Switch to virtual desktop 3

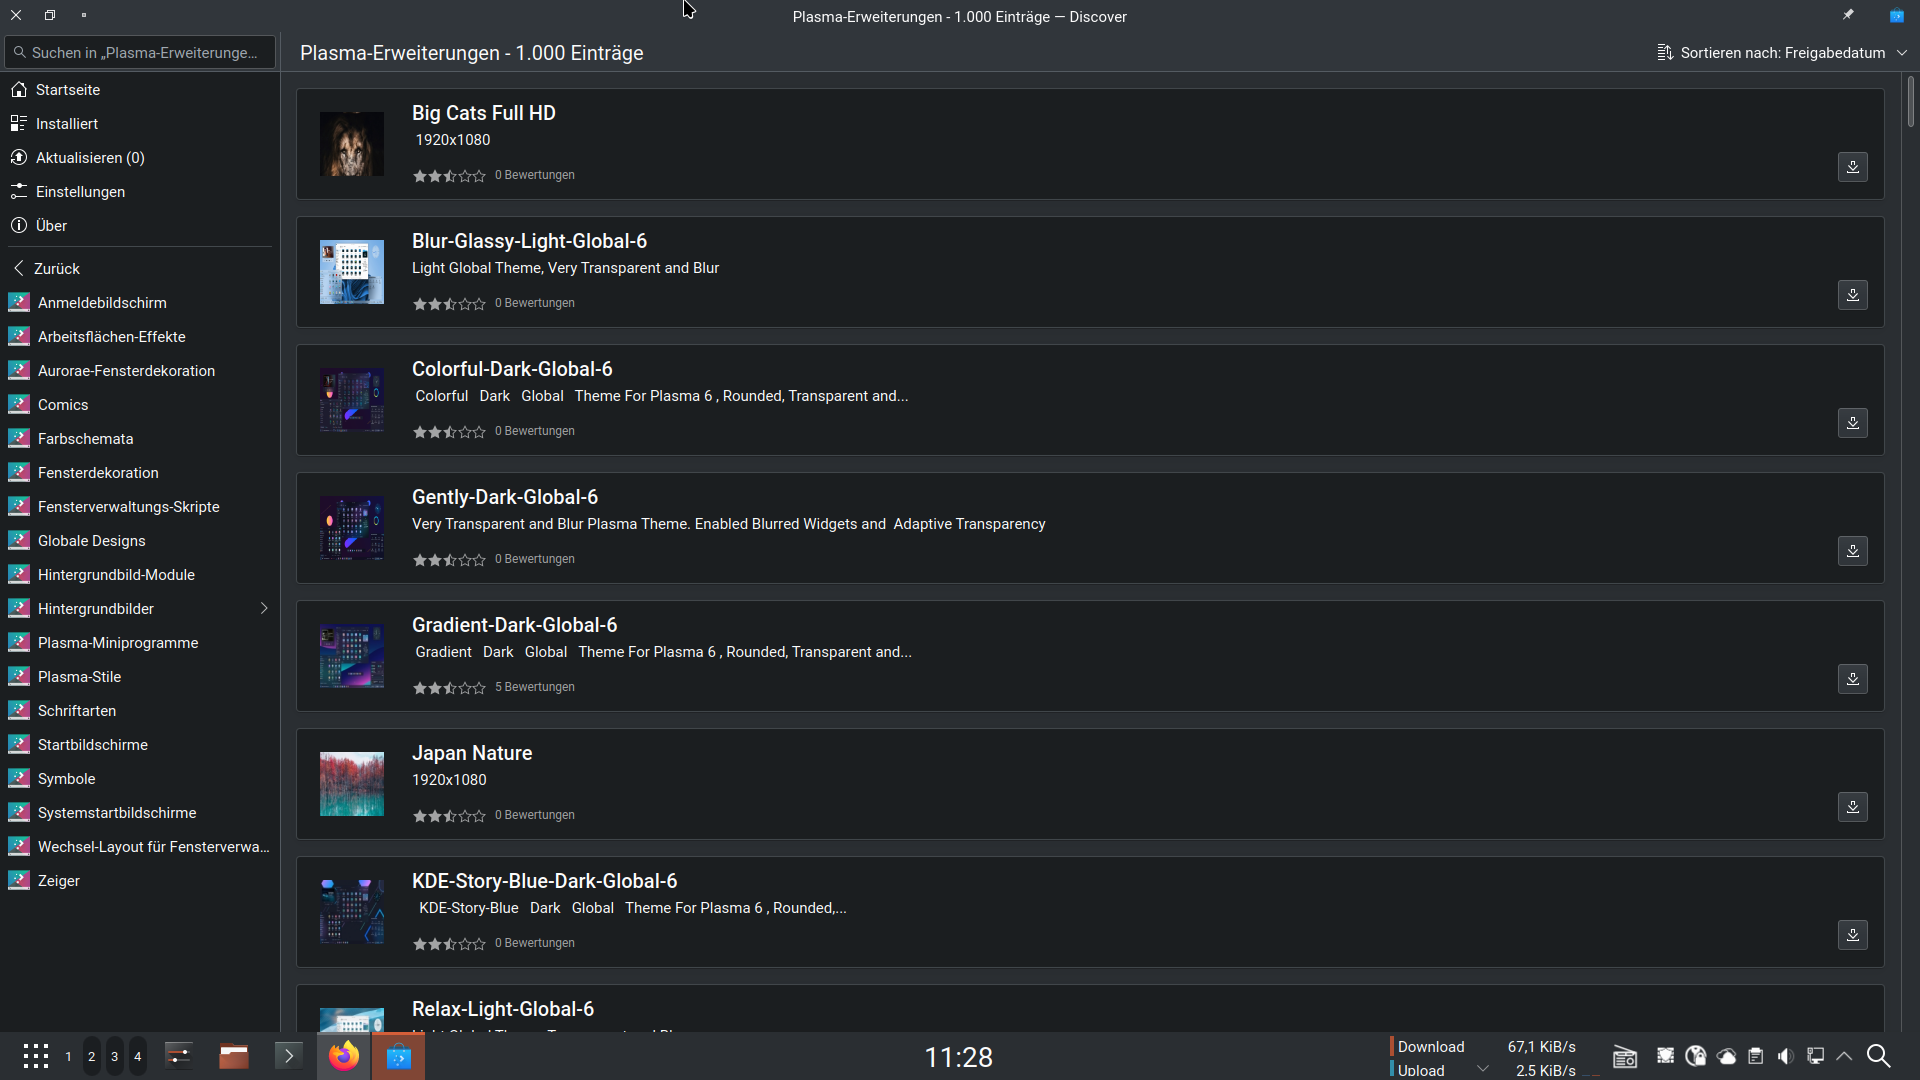(x=114, y=1057)
